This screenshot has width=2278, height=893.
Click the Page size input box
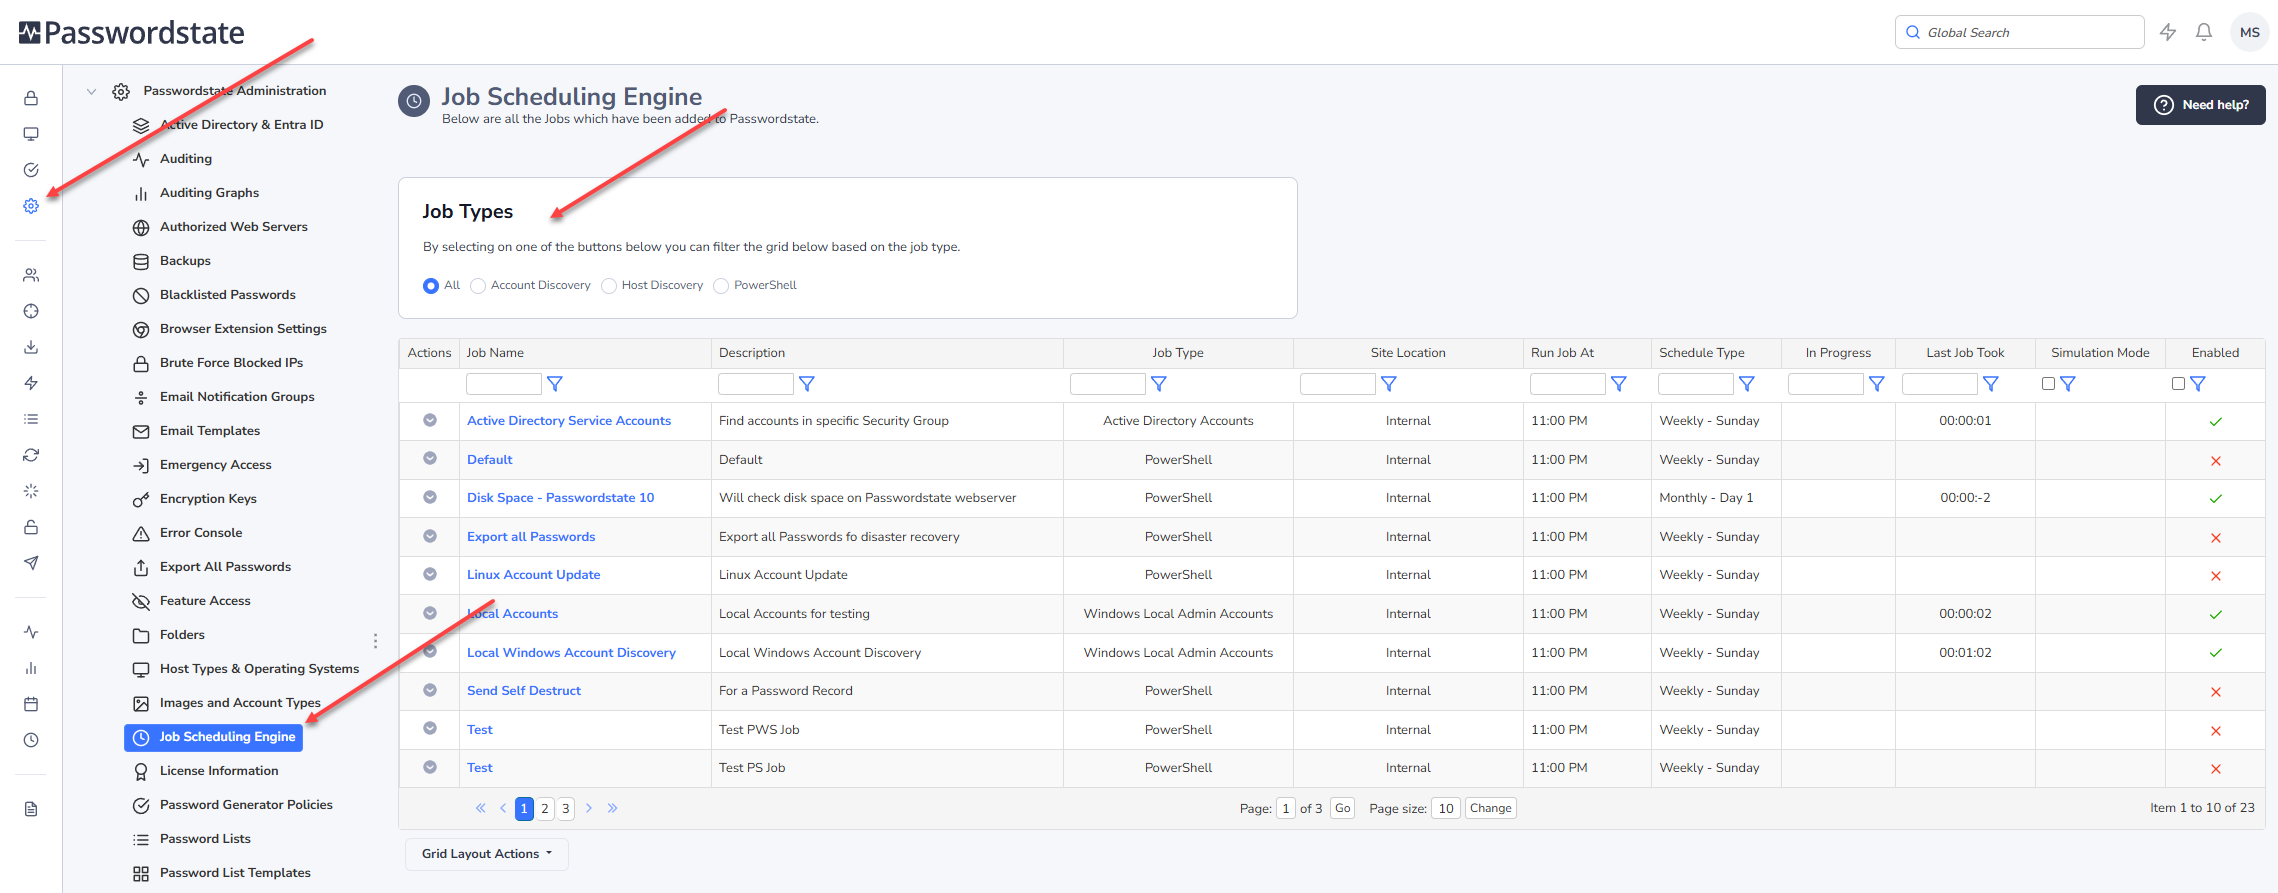[1446, 809]
